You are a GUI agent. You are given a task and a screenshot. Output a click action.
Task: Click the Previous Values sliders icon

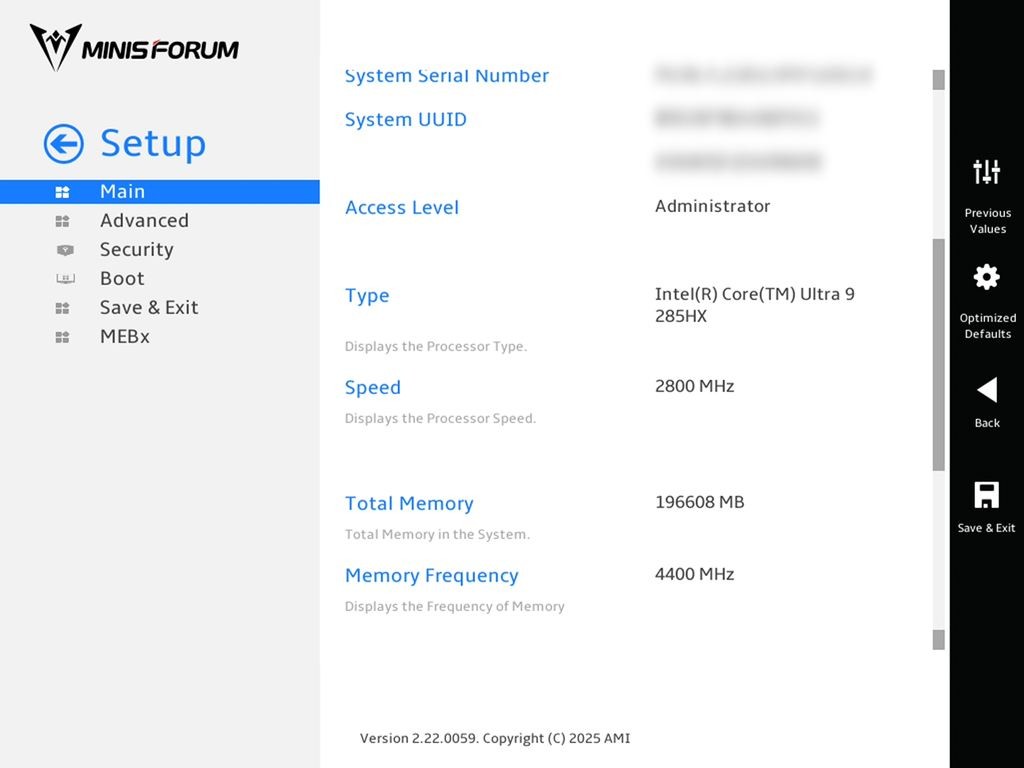pyautogui.click(x=986, y=172)
